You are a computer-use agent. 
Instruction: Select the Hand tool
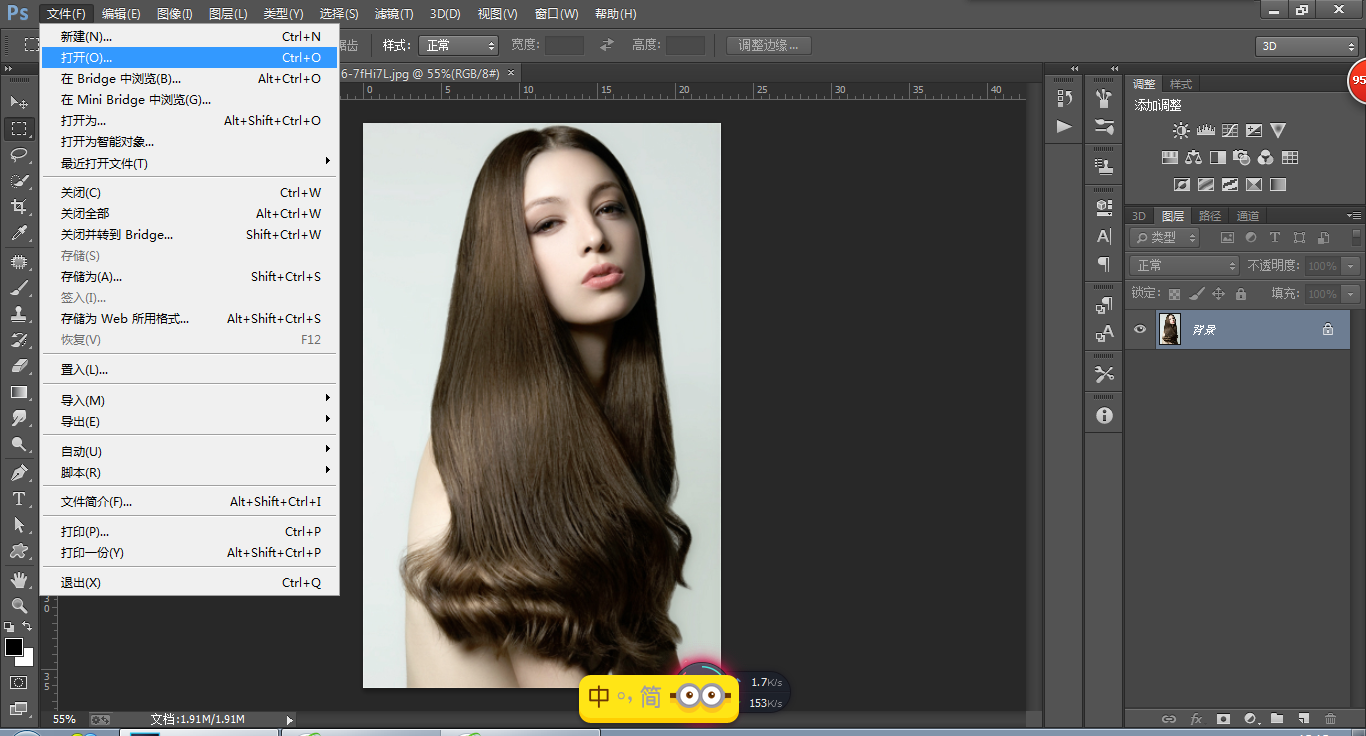[19, 579]
